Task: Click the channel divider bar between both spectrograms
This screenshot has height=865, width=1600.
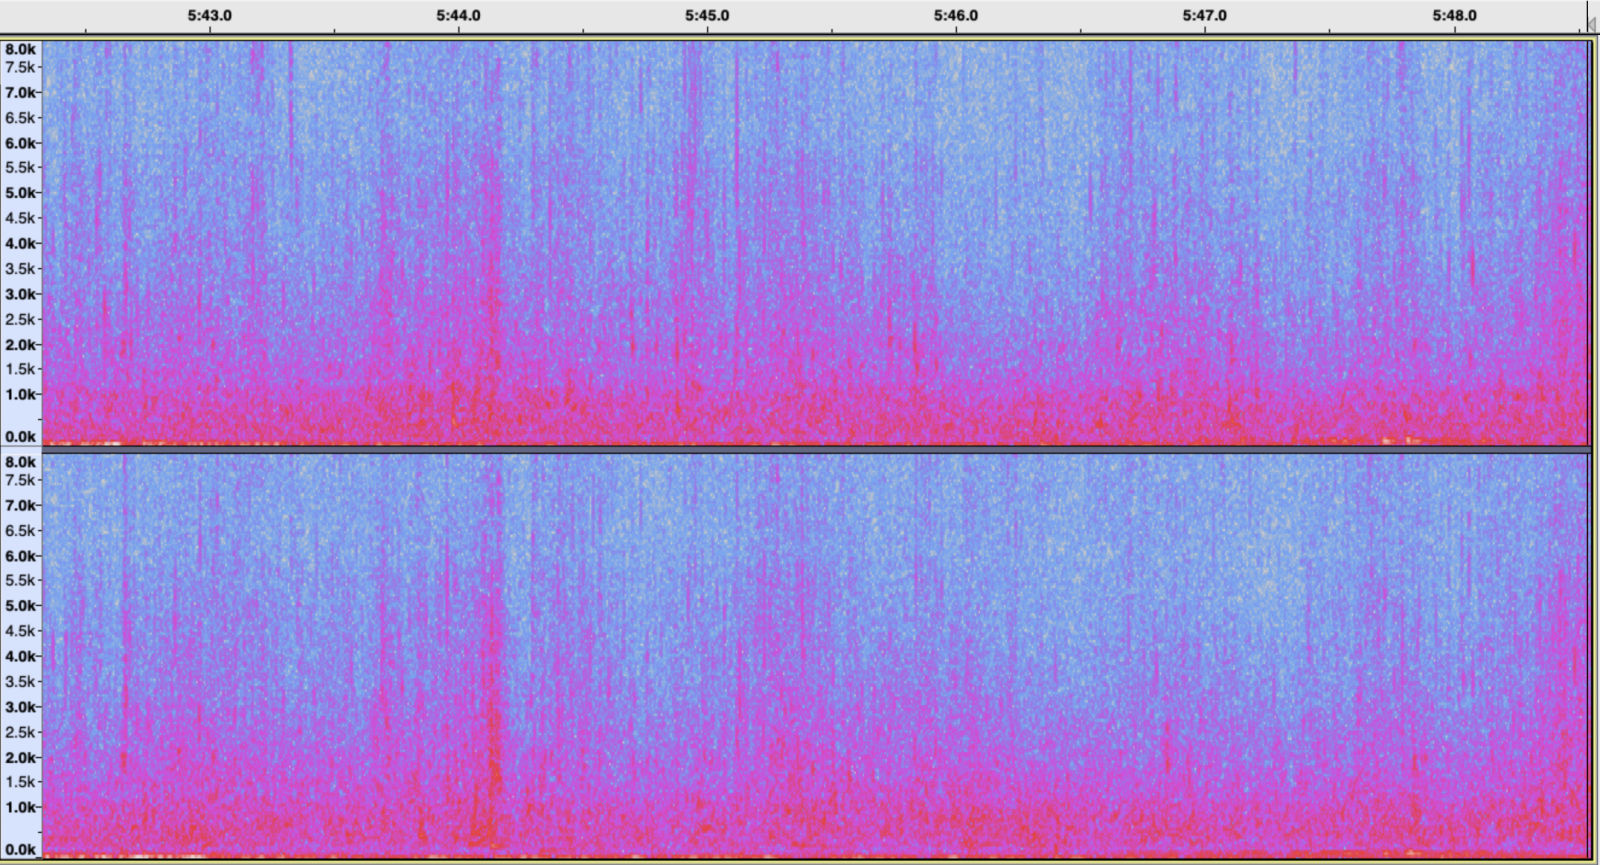Action: point(800,450)
